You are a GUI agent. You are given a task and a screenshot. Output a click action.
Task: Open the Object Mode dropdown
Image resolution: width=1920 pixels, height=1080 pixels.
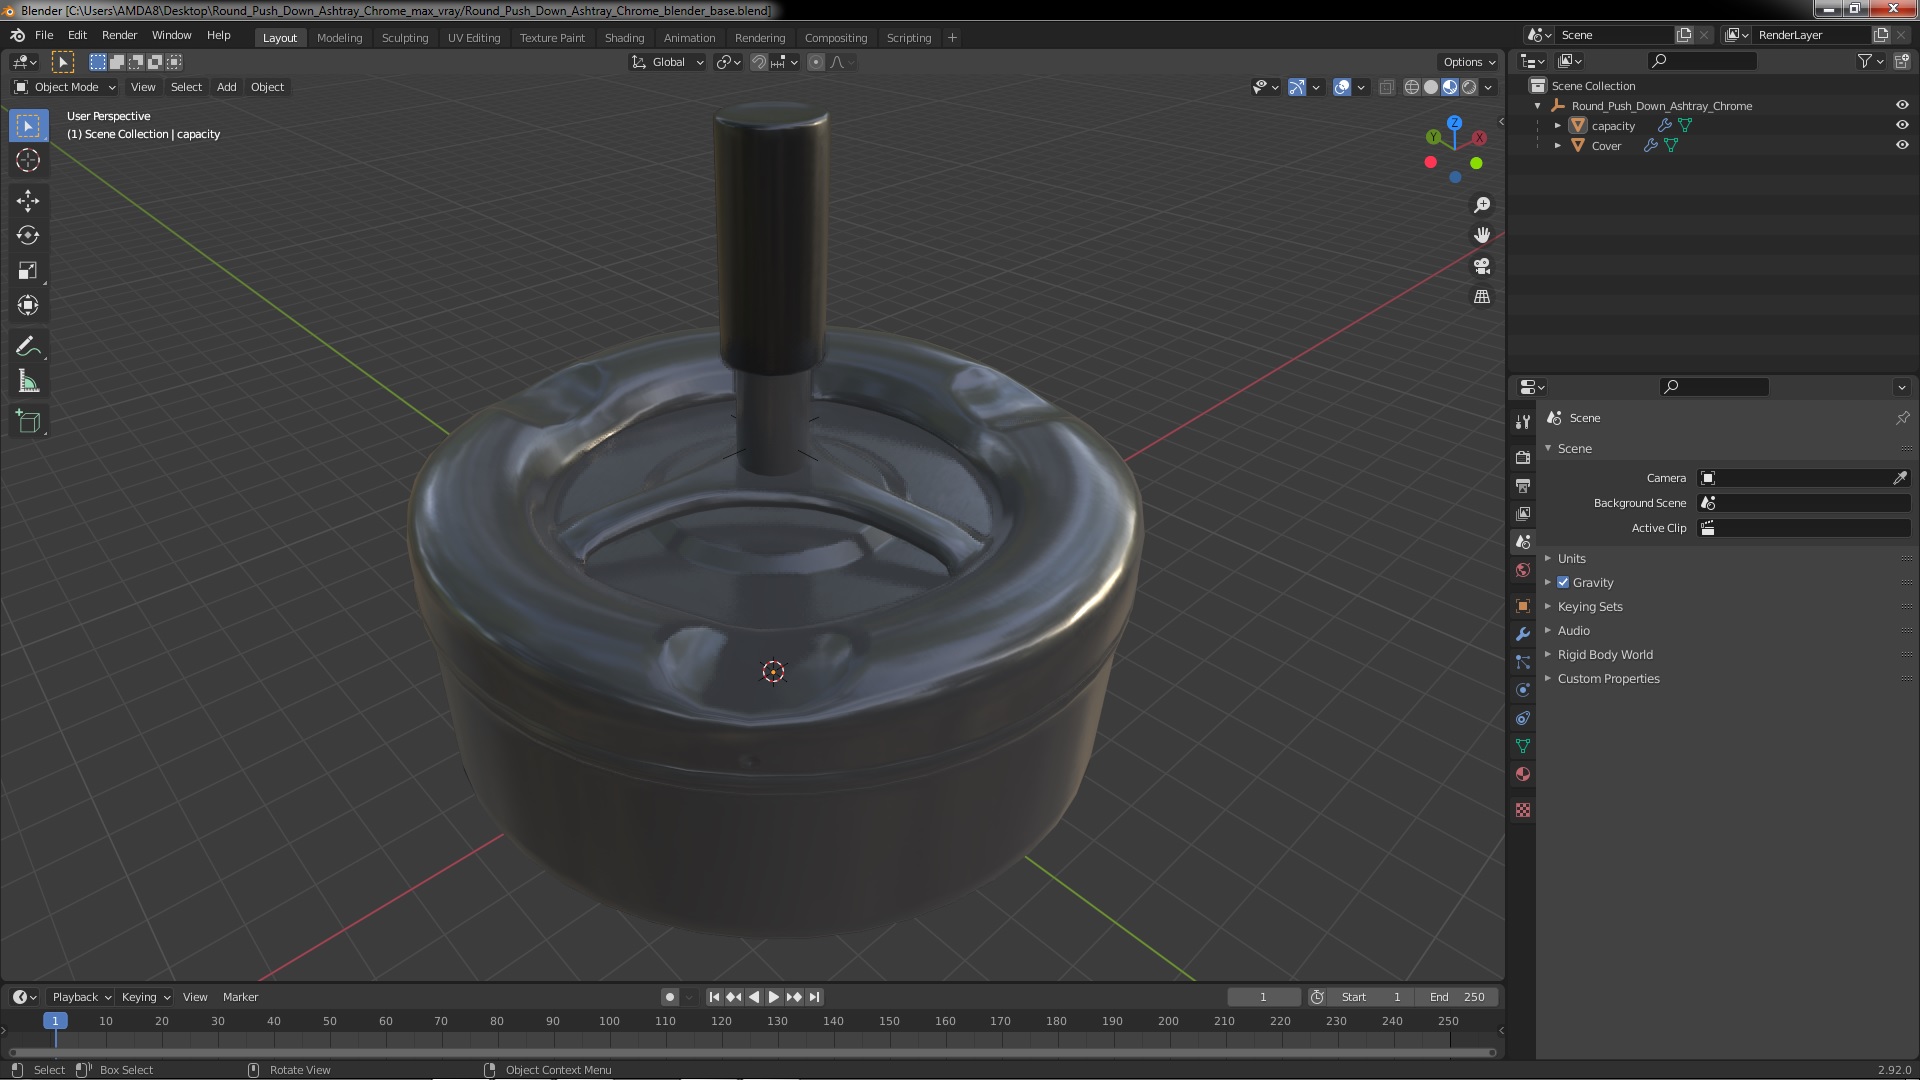click(66, 87)
